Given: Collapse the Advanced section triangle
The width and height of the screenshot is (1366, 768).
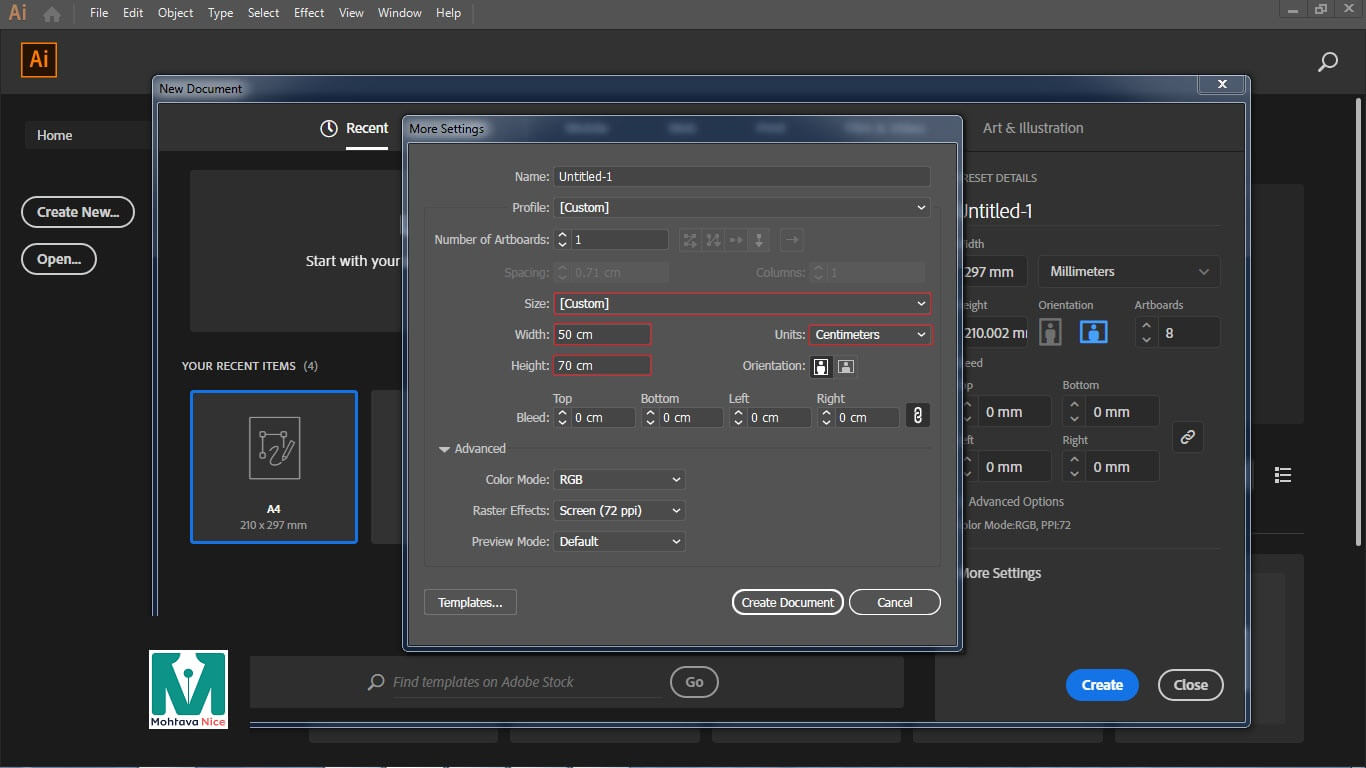Looking at the screenshot, I should (444, 449).
